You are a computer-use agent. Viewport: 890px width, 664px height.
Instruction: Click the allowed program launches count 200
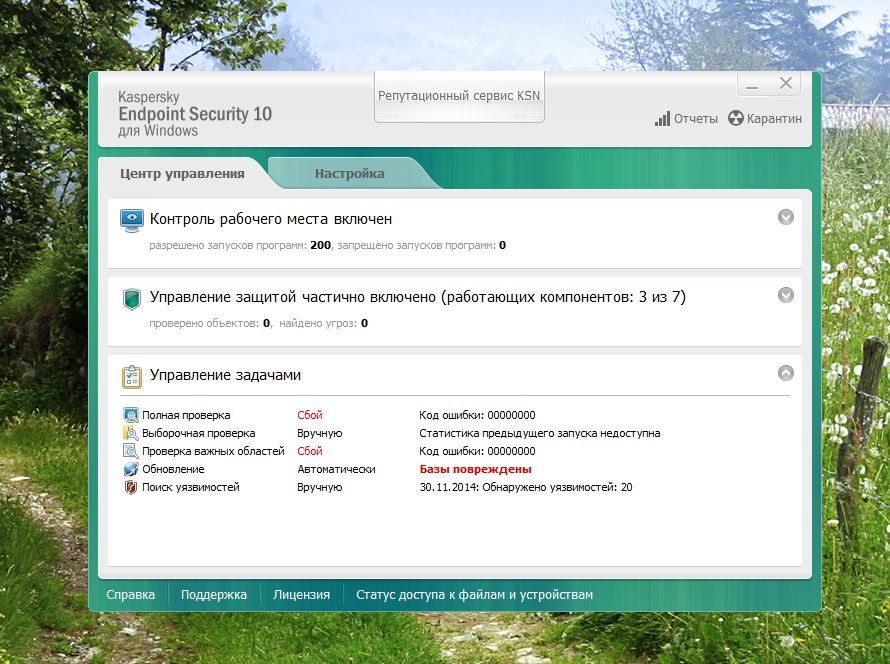click(321, 245)
